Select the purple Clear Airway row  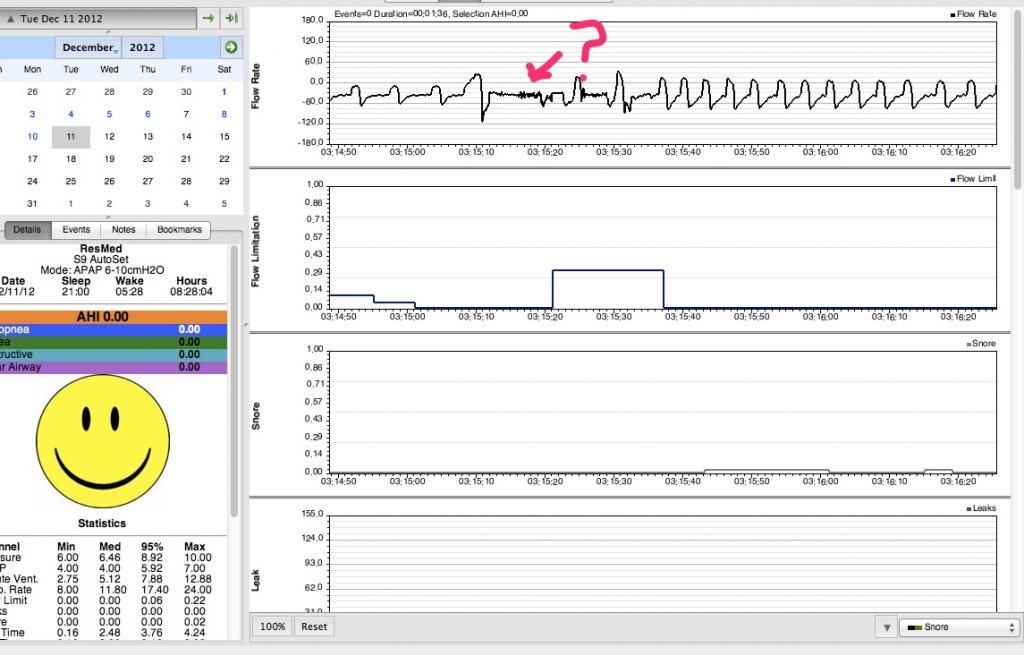(114, 367)
